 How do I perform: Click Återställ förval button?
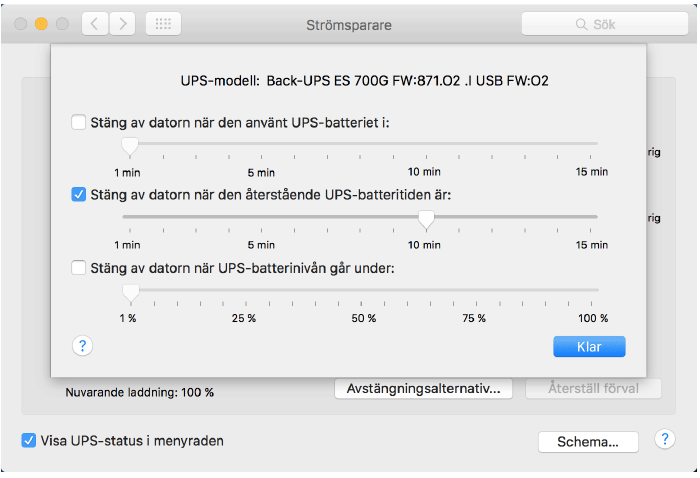pos(591,388)
